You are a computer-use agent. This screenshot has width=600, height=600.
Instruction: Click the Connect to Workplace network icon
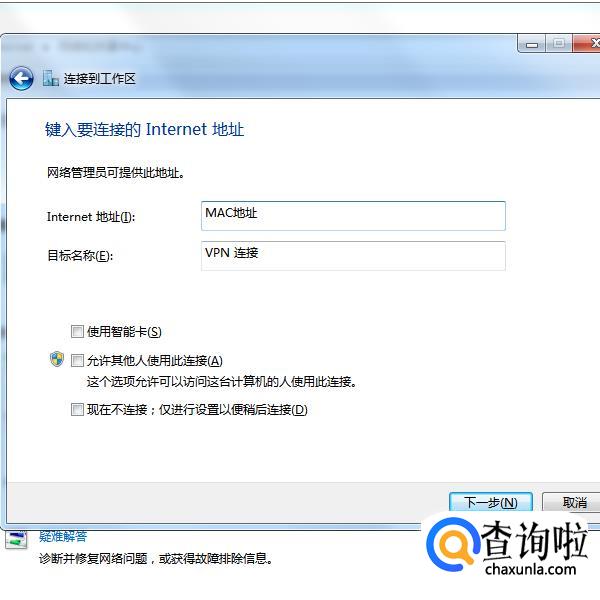coord(50,78)
